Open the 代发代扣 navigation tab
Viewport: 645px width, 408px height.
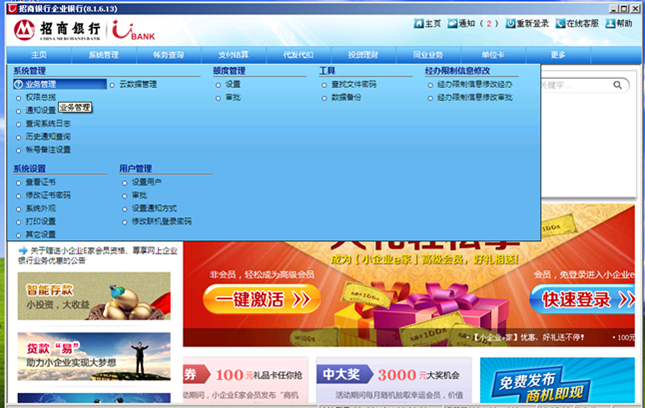tap(298, 55)
